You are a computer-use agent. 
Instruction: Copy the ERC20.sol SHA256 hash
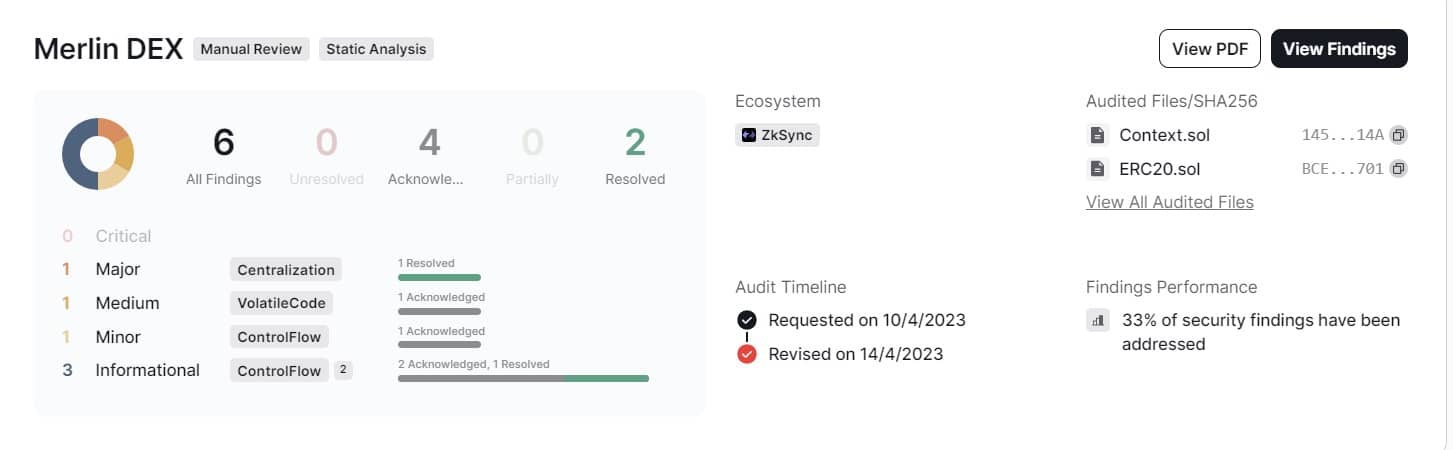click(1399, 168)
